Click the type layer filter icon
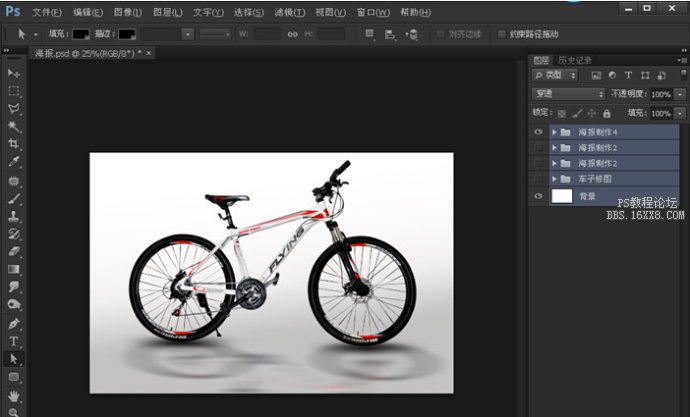690x417 pixels. click(x=628, y=75)
